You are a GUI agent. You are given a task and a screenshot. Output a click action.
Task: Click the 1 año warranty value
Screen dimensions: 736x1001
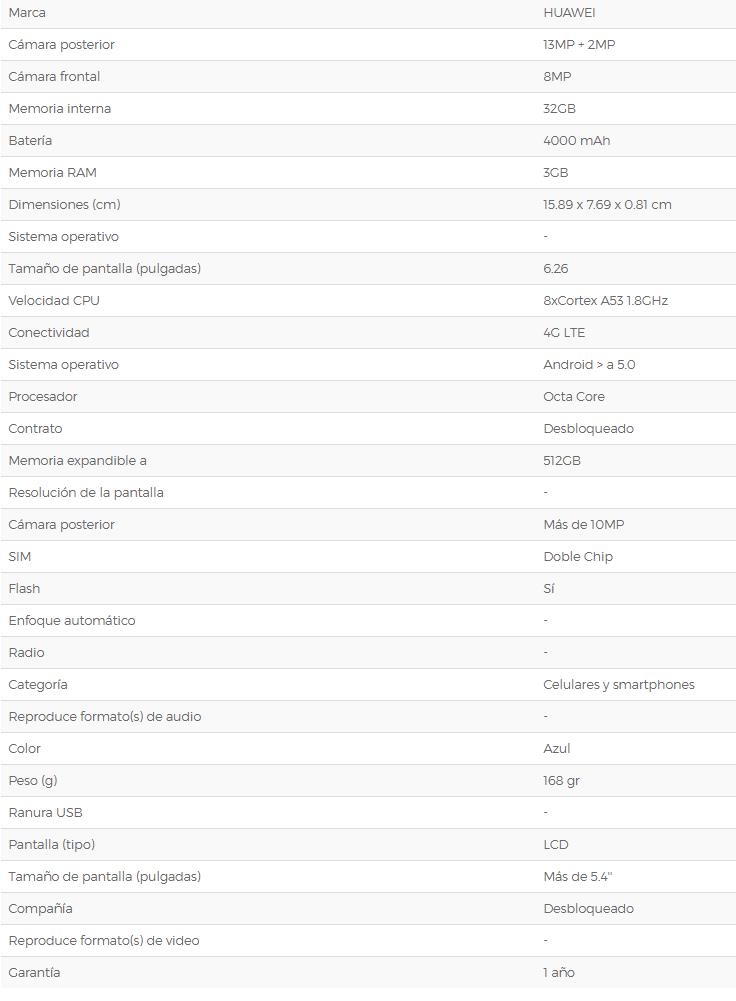point(559,972)
